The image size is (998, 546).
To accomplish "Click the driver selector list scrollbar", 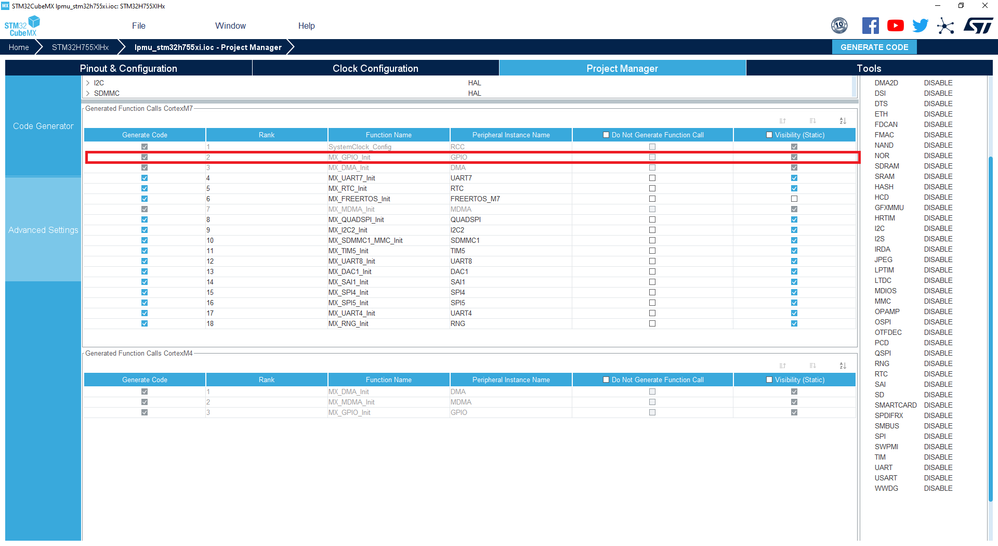I will [854, 87].
